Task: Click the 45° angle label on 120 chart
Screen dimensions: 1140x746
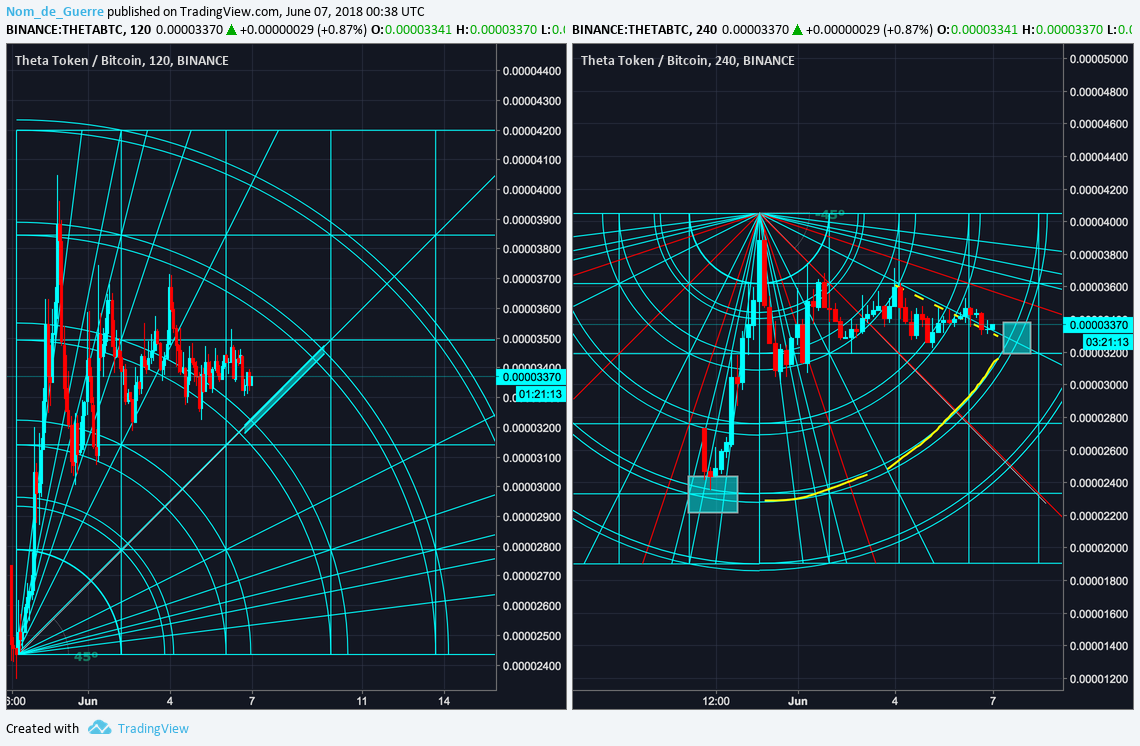Action: pos(86,657)
